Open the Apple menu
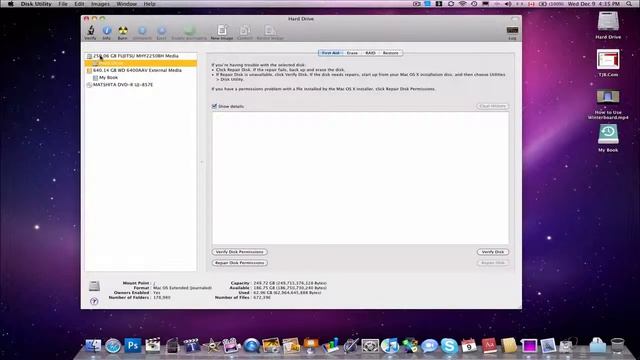 11,4
